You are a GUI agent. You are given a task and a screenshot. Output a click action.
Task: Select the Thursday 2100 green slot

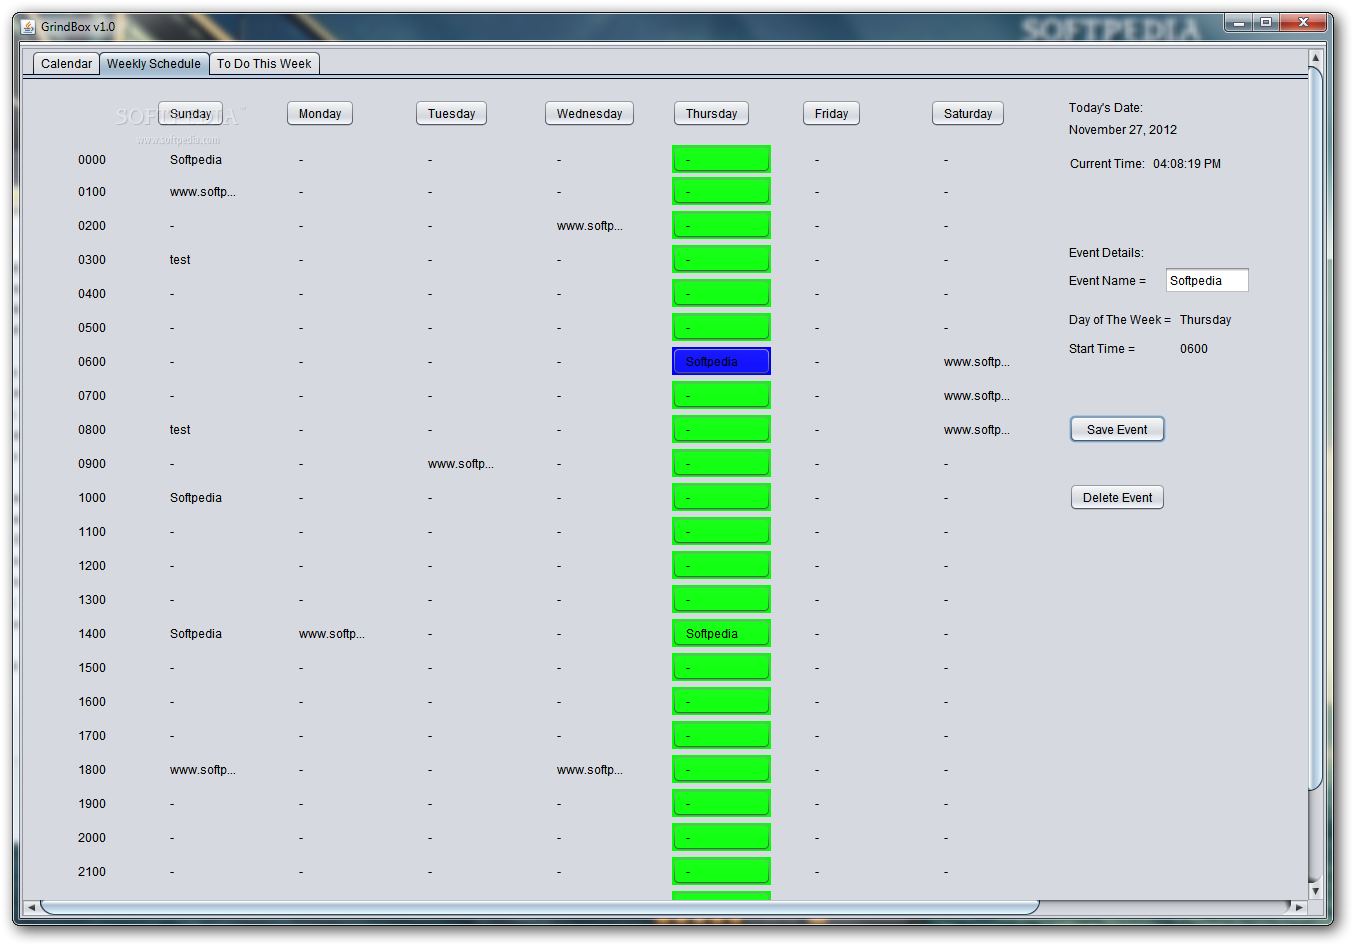(721, 872)
